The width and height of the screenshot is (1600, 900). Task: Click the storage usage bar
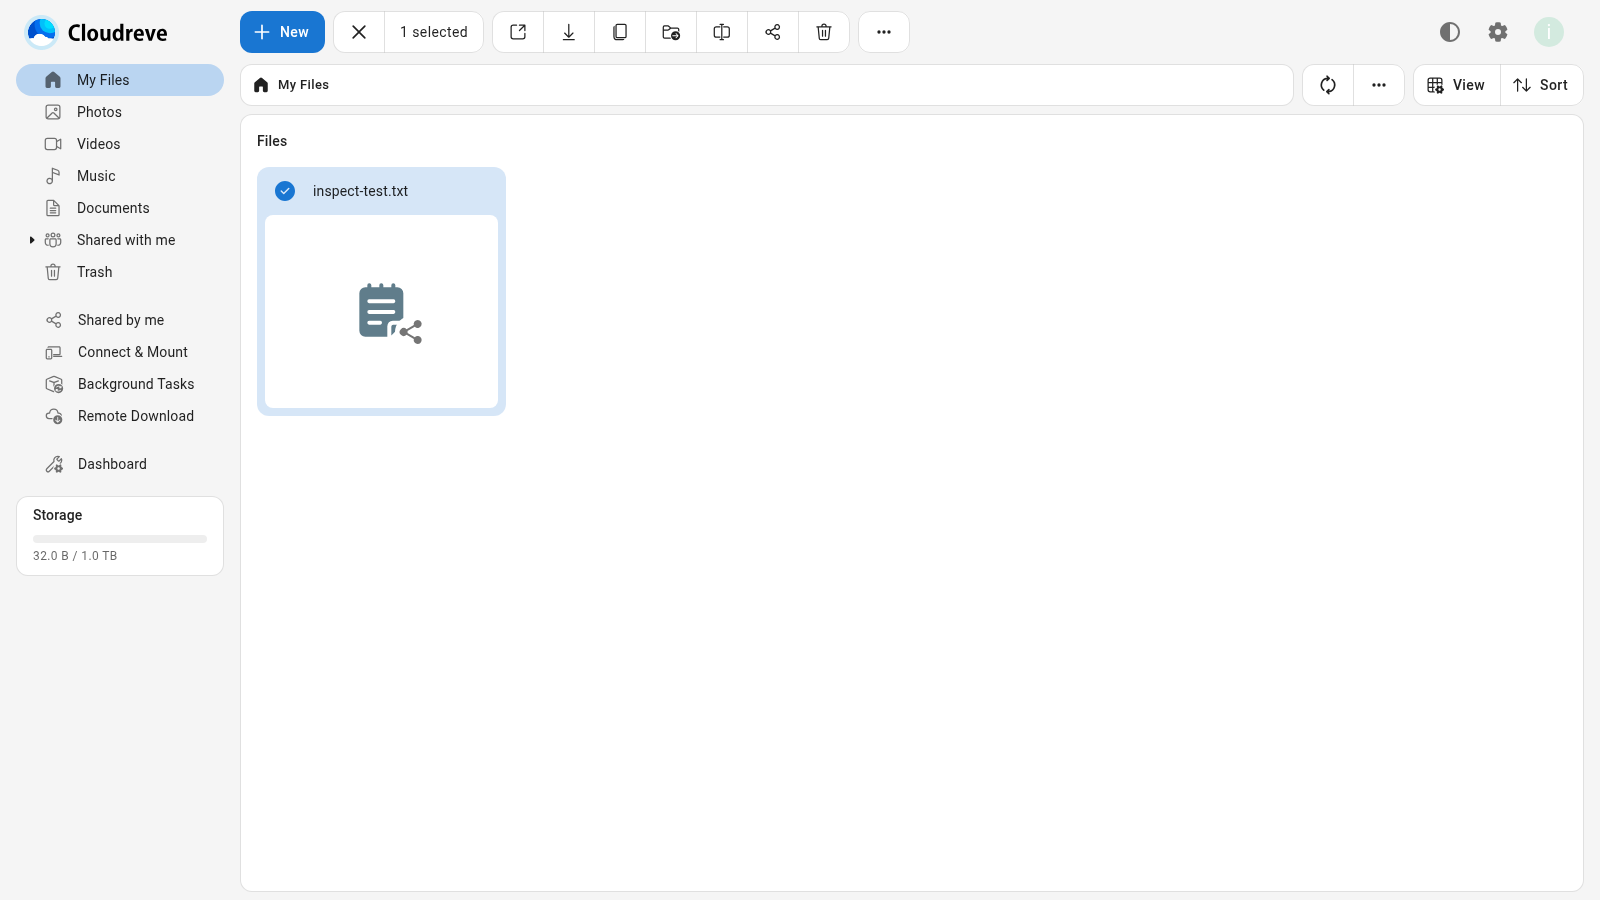[x=120, y=539]
